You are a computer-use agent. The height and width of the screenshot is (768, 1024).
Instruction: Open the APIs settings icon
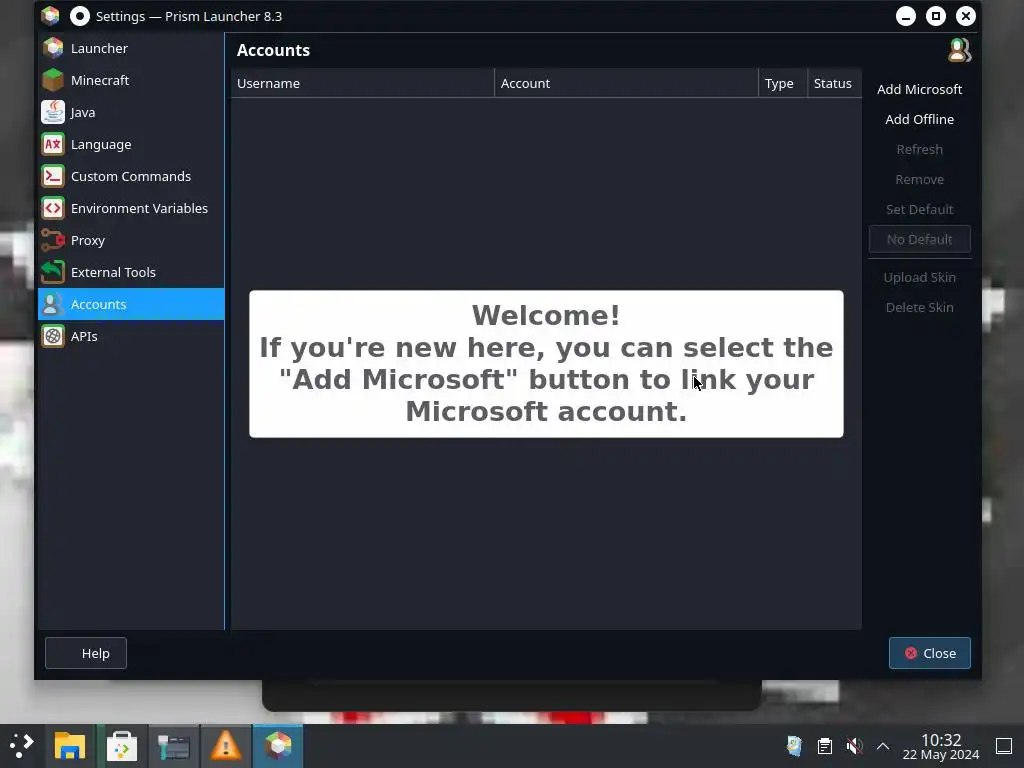pos(53,336)
